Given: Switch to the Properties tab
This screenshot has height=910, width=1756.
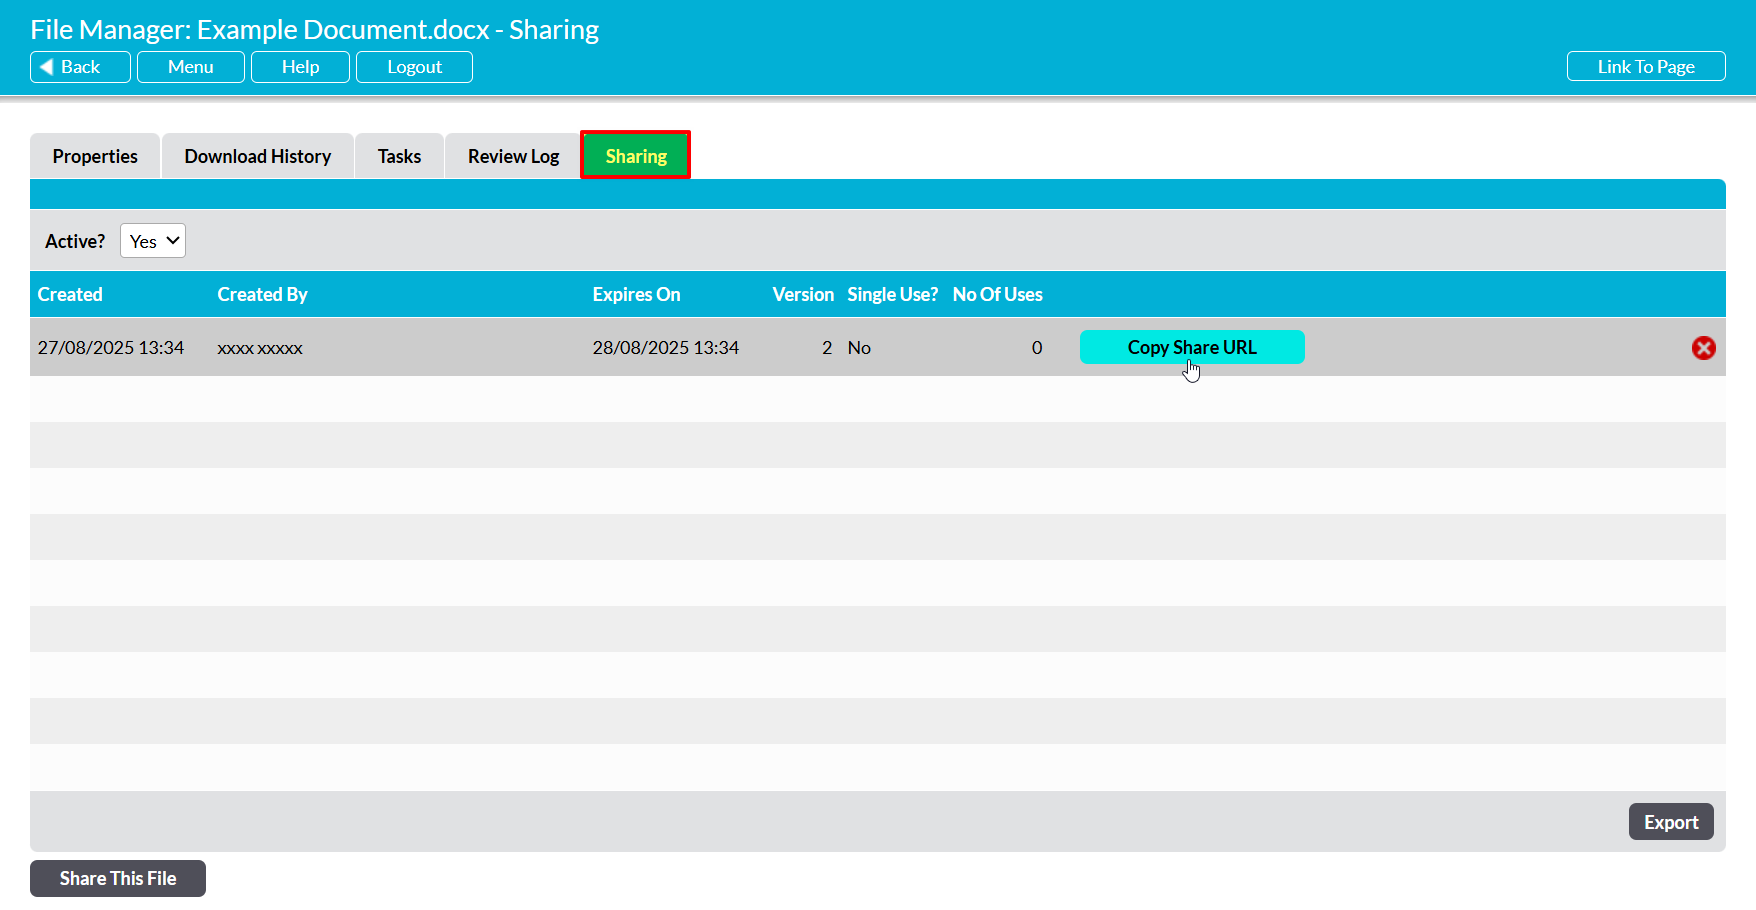Looking at the screenshot, I should tap(95, 156).
